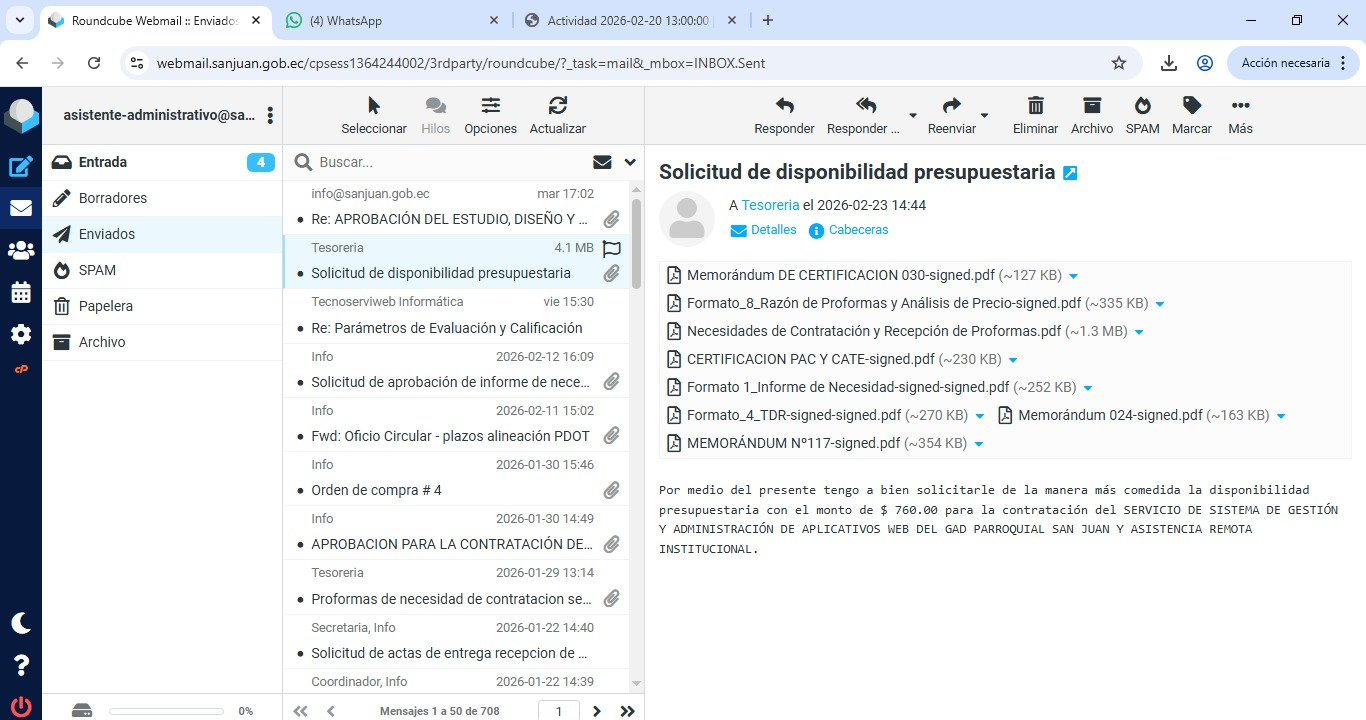Viewport: 1366px width, 720px height.
Task: Toggle dark mode with the moon icon
Action: [21, 623]
